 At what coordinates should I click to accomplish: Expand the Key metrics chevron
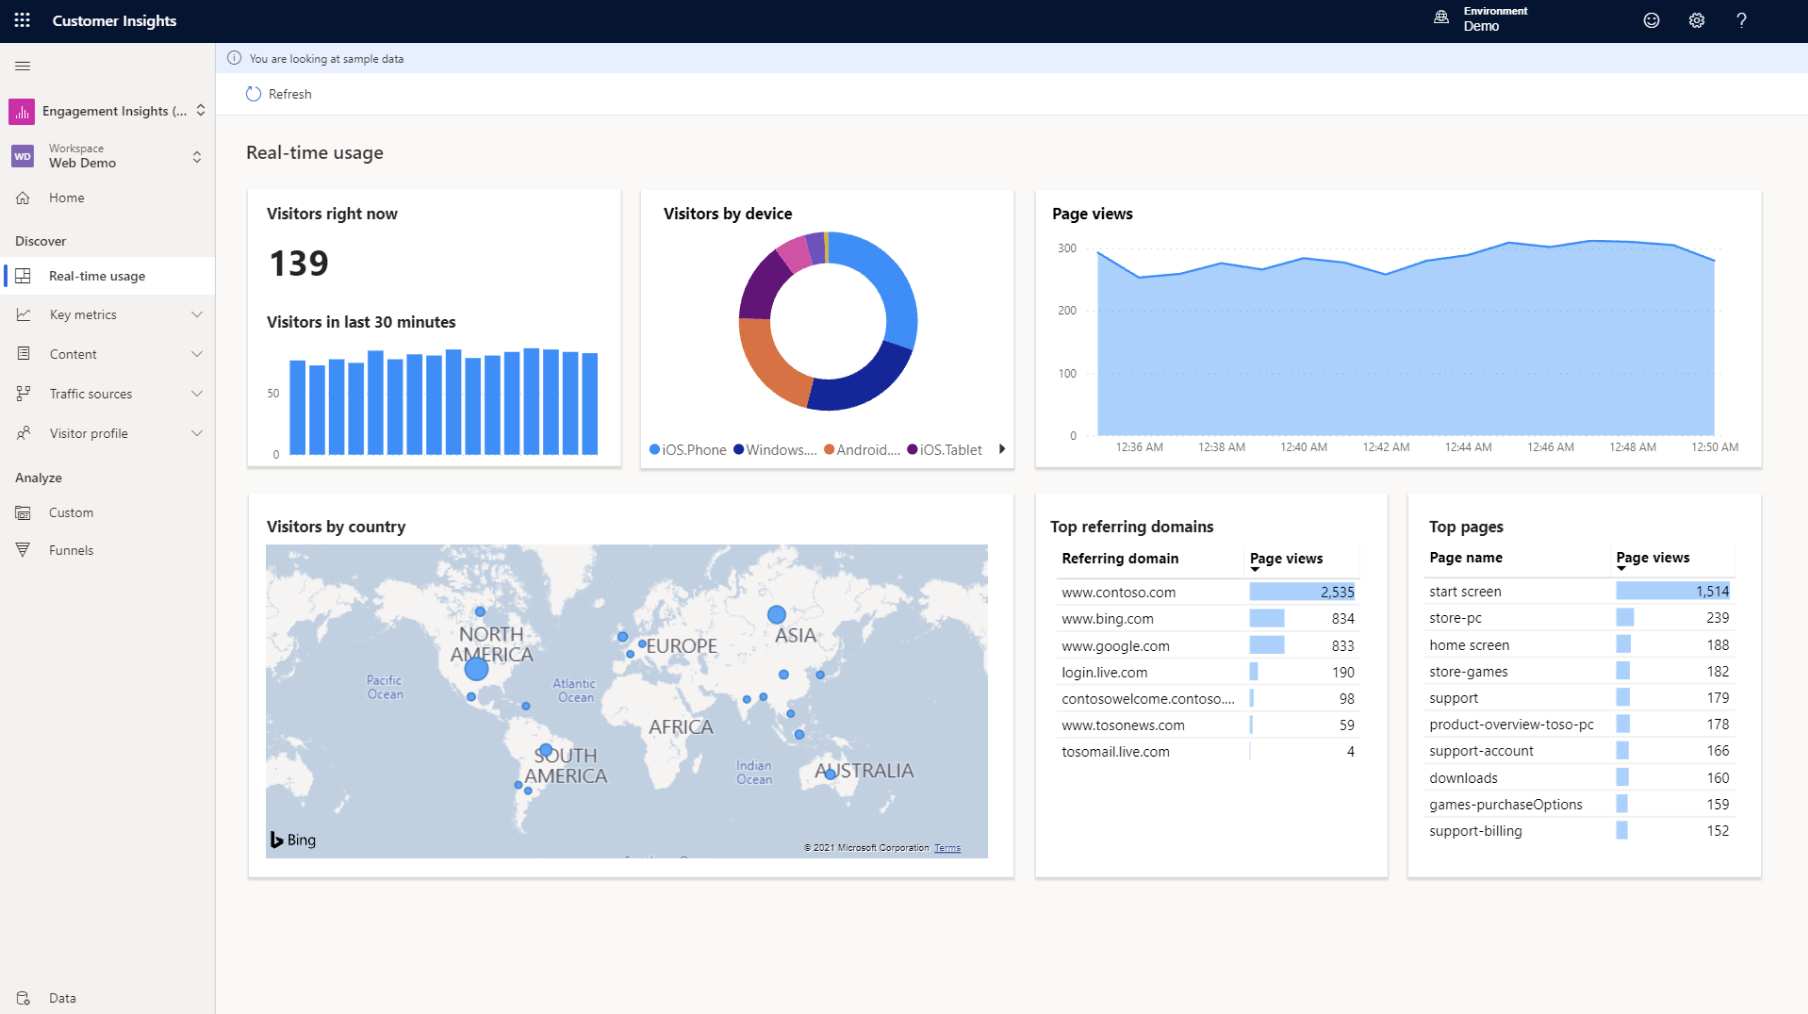[197, 314]
